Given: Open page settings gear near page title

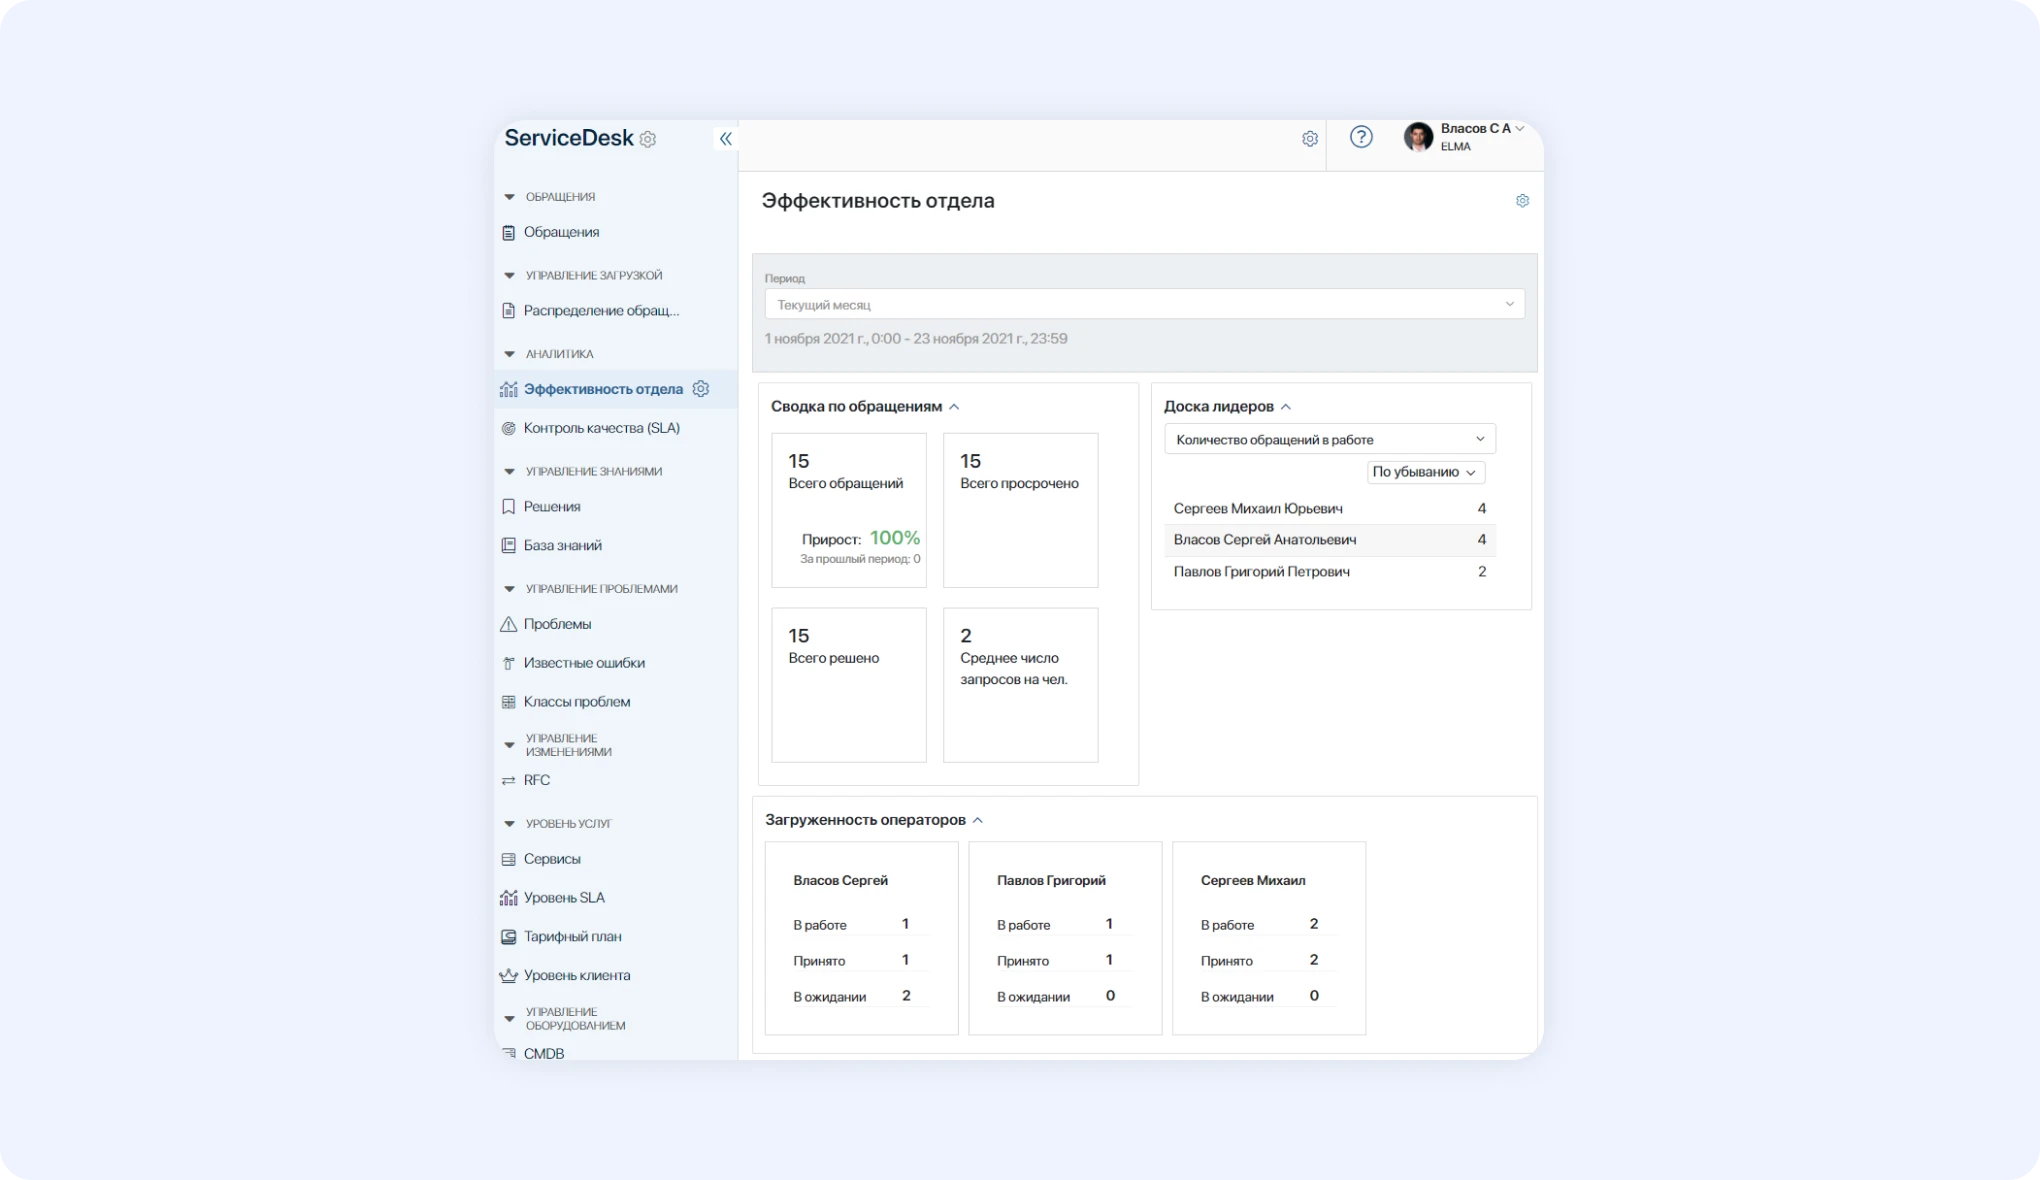Looking at the screenshot, I should pos(1522,201).
